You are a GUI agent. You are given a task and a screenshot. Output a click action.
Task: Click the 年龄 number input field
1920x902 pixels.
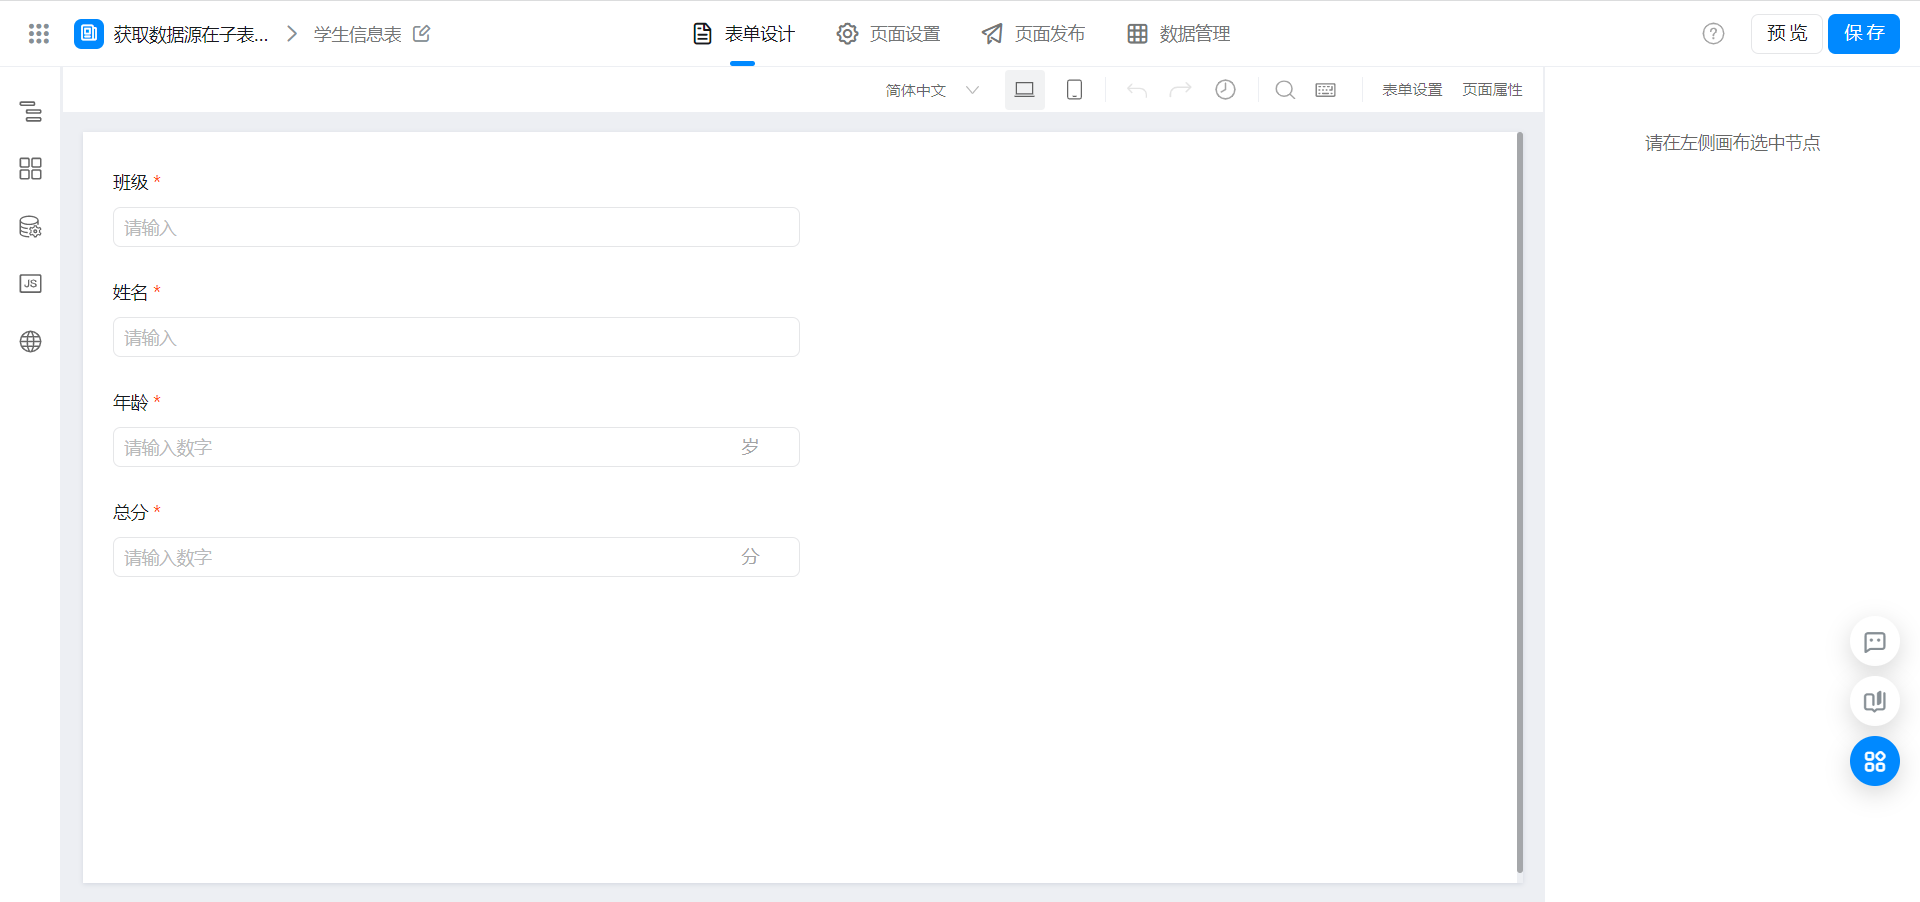456,447
